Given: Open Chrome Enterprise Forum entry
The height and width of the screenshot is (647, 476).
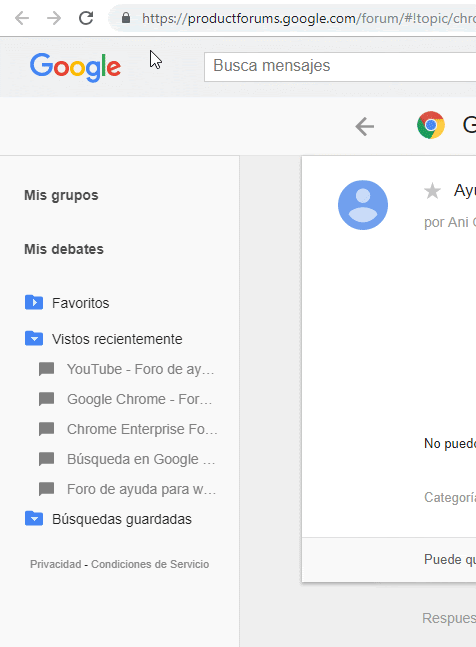Looking at the screenshot, I should pyautogui.click(x=142, y=429).
